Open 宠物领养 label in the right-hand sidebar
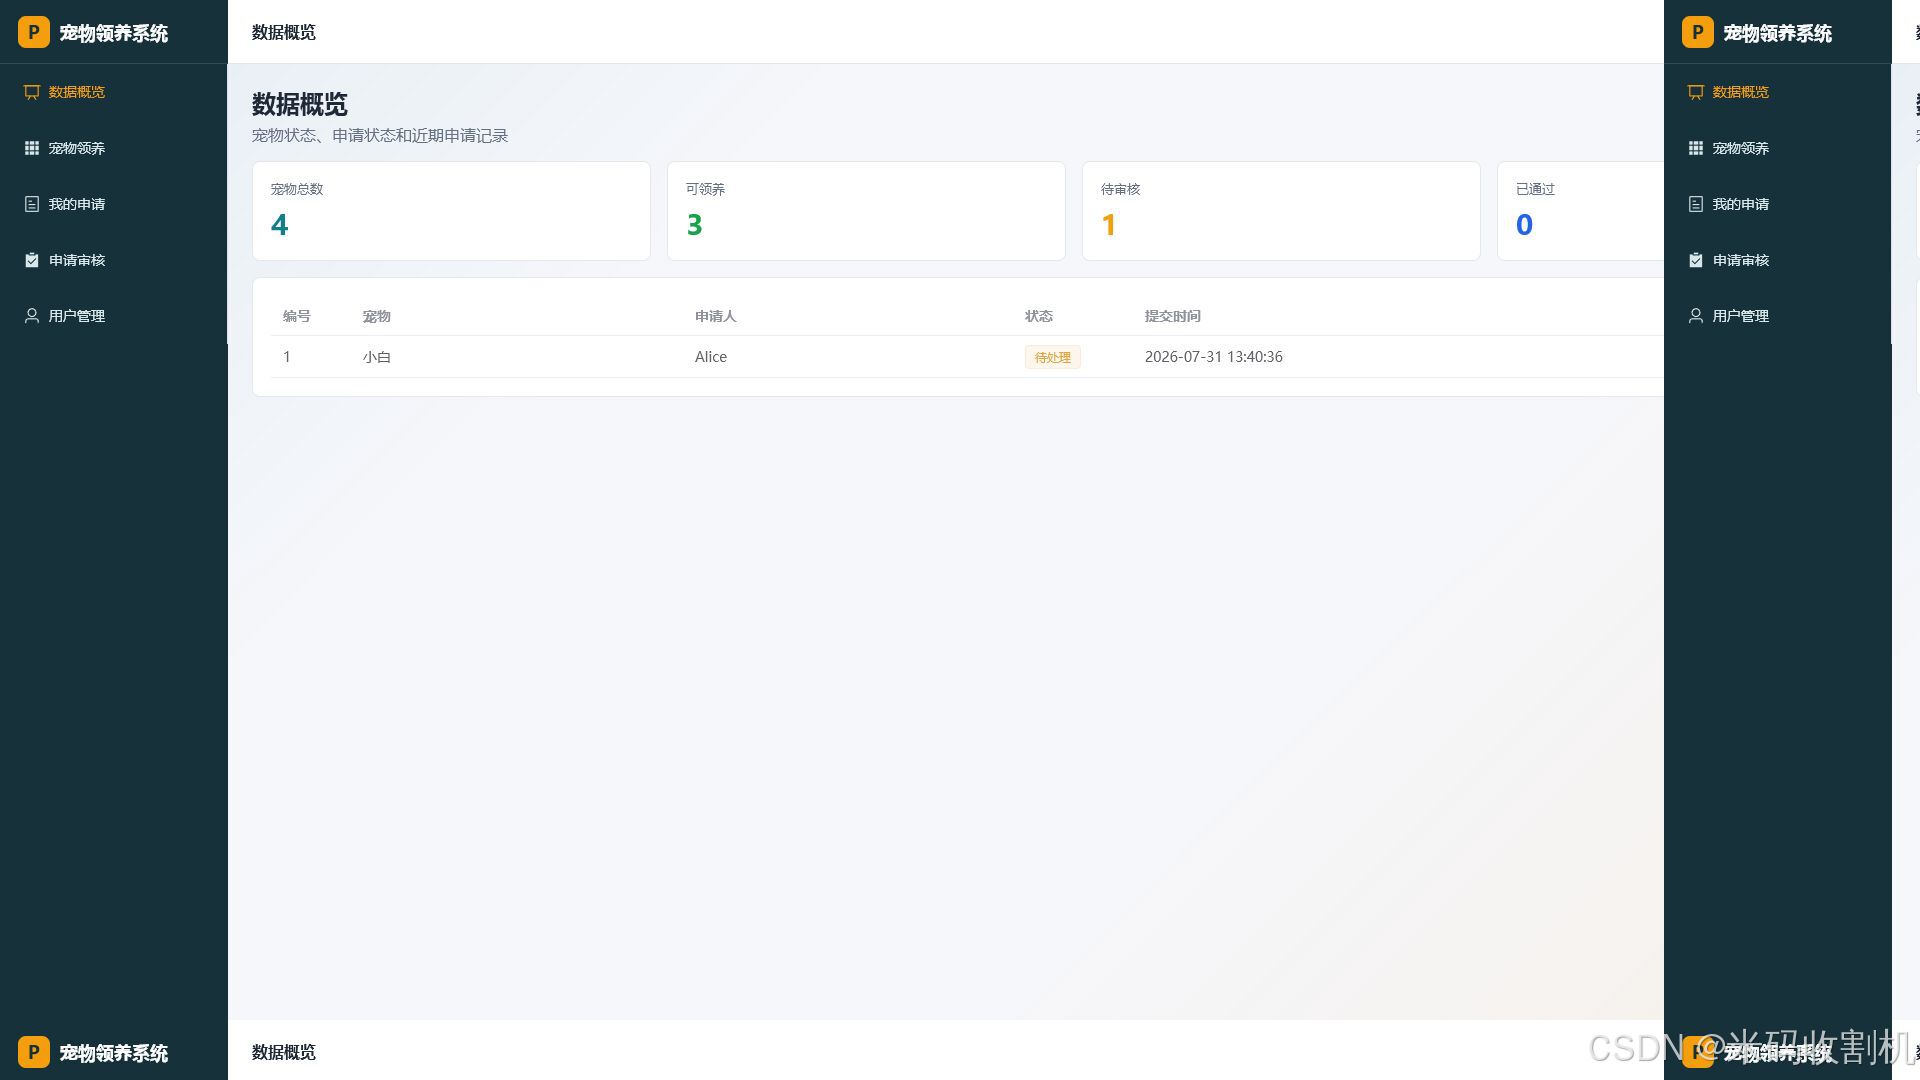The image size is (1920, 1080). pos(1741,148)
